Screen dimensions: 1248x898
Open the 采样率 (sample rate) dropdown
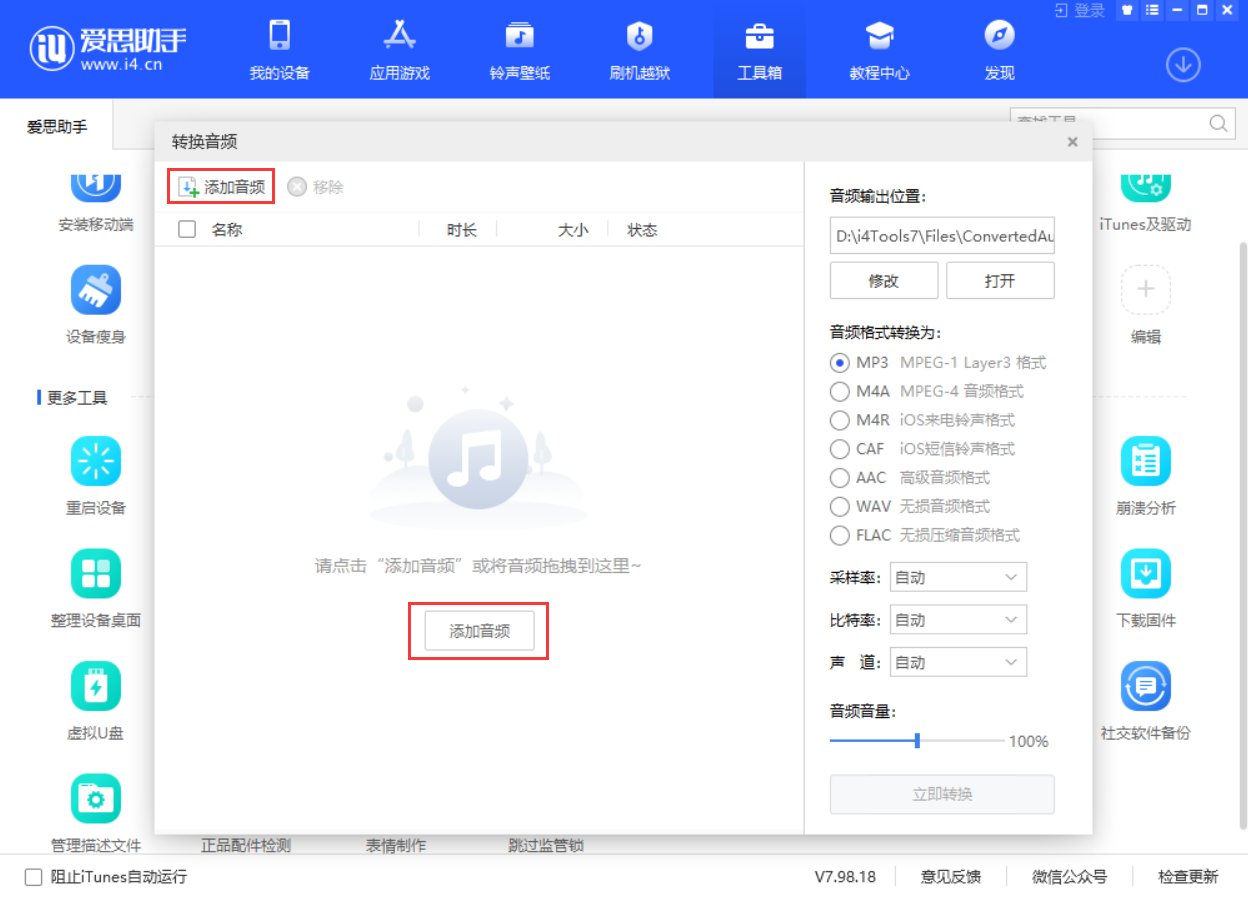[957, 577]
